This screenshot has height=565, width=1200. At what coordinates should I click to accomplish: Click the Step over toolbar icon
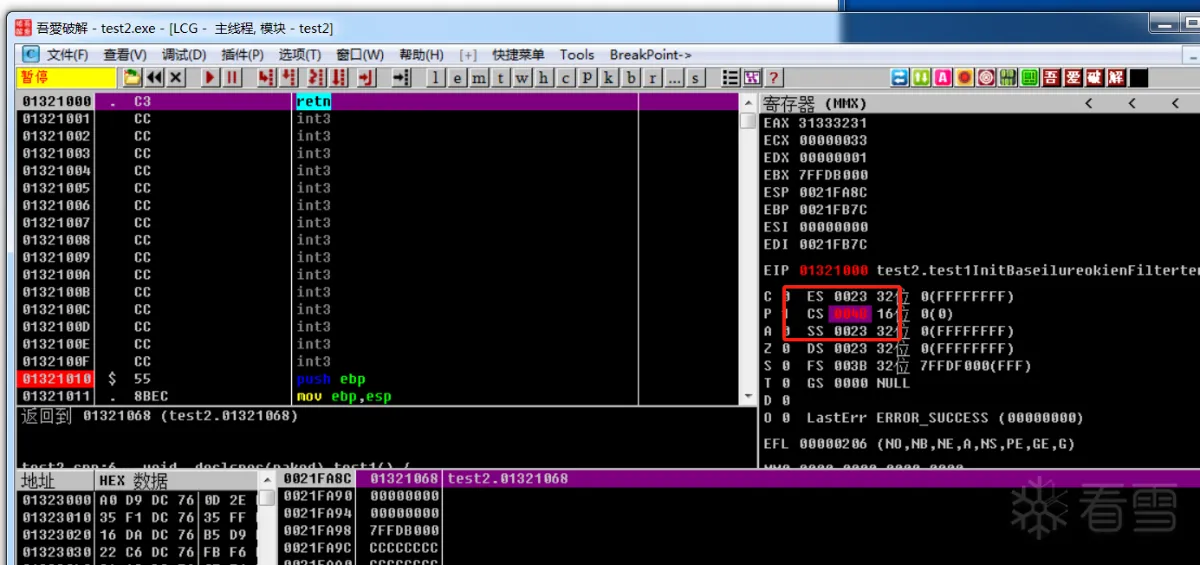tap(288, 77)
